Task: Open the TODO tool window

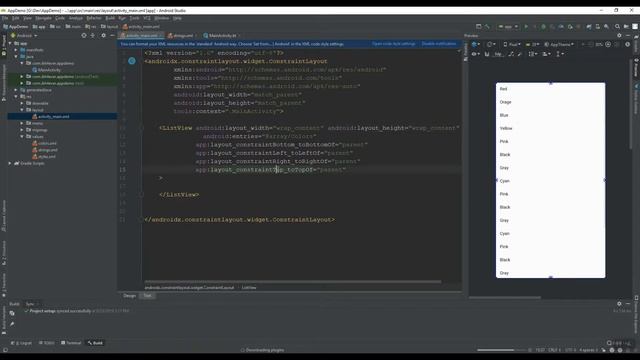Action: point(47,343)
